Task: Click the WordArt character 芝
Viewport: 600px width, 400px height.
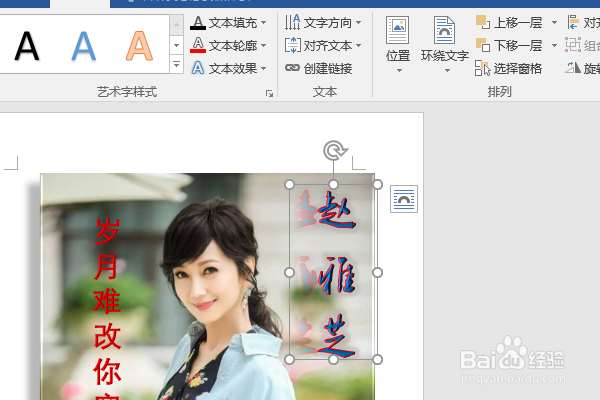Action: 339,336
